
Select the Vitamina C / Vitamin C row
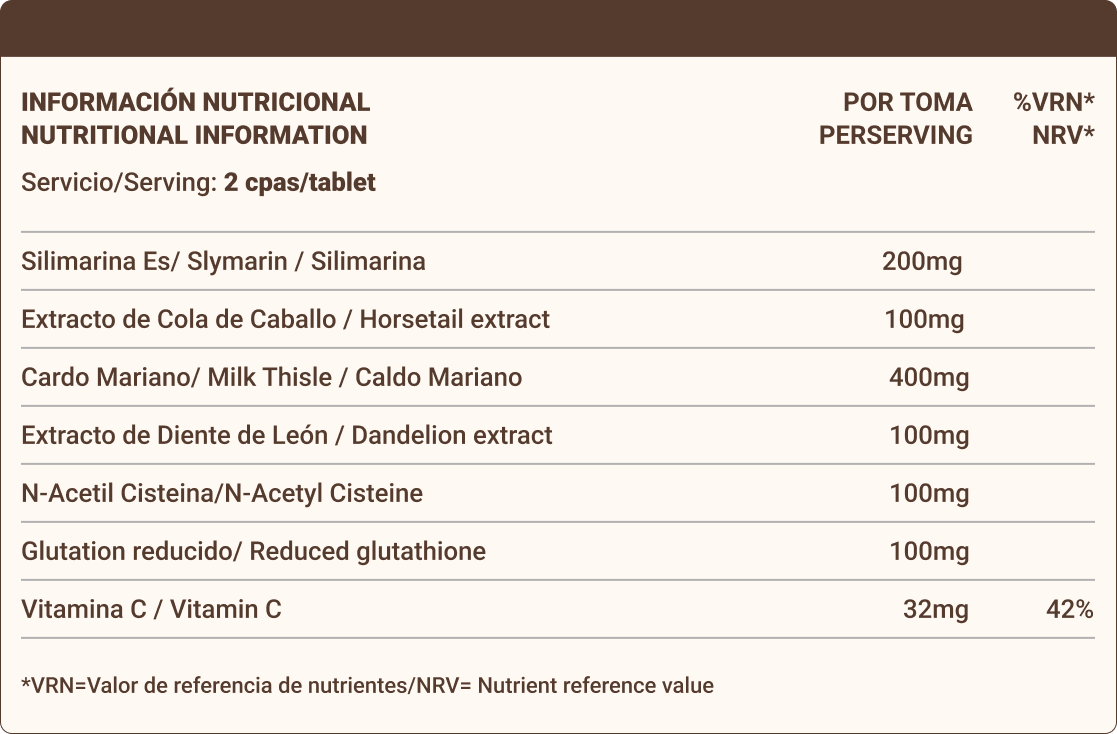[x=558, y=609]
